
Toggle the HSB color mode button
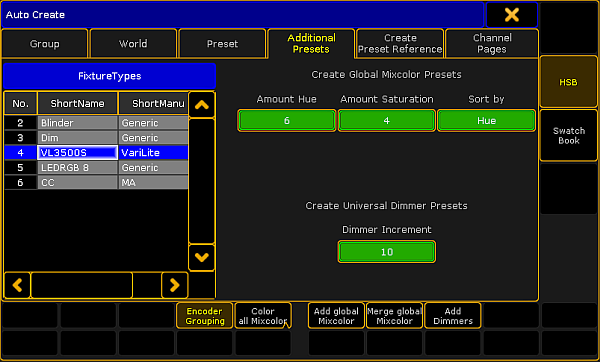point(568,82)
